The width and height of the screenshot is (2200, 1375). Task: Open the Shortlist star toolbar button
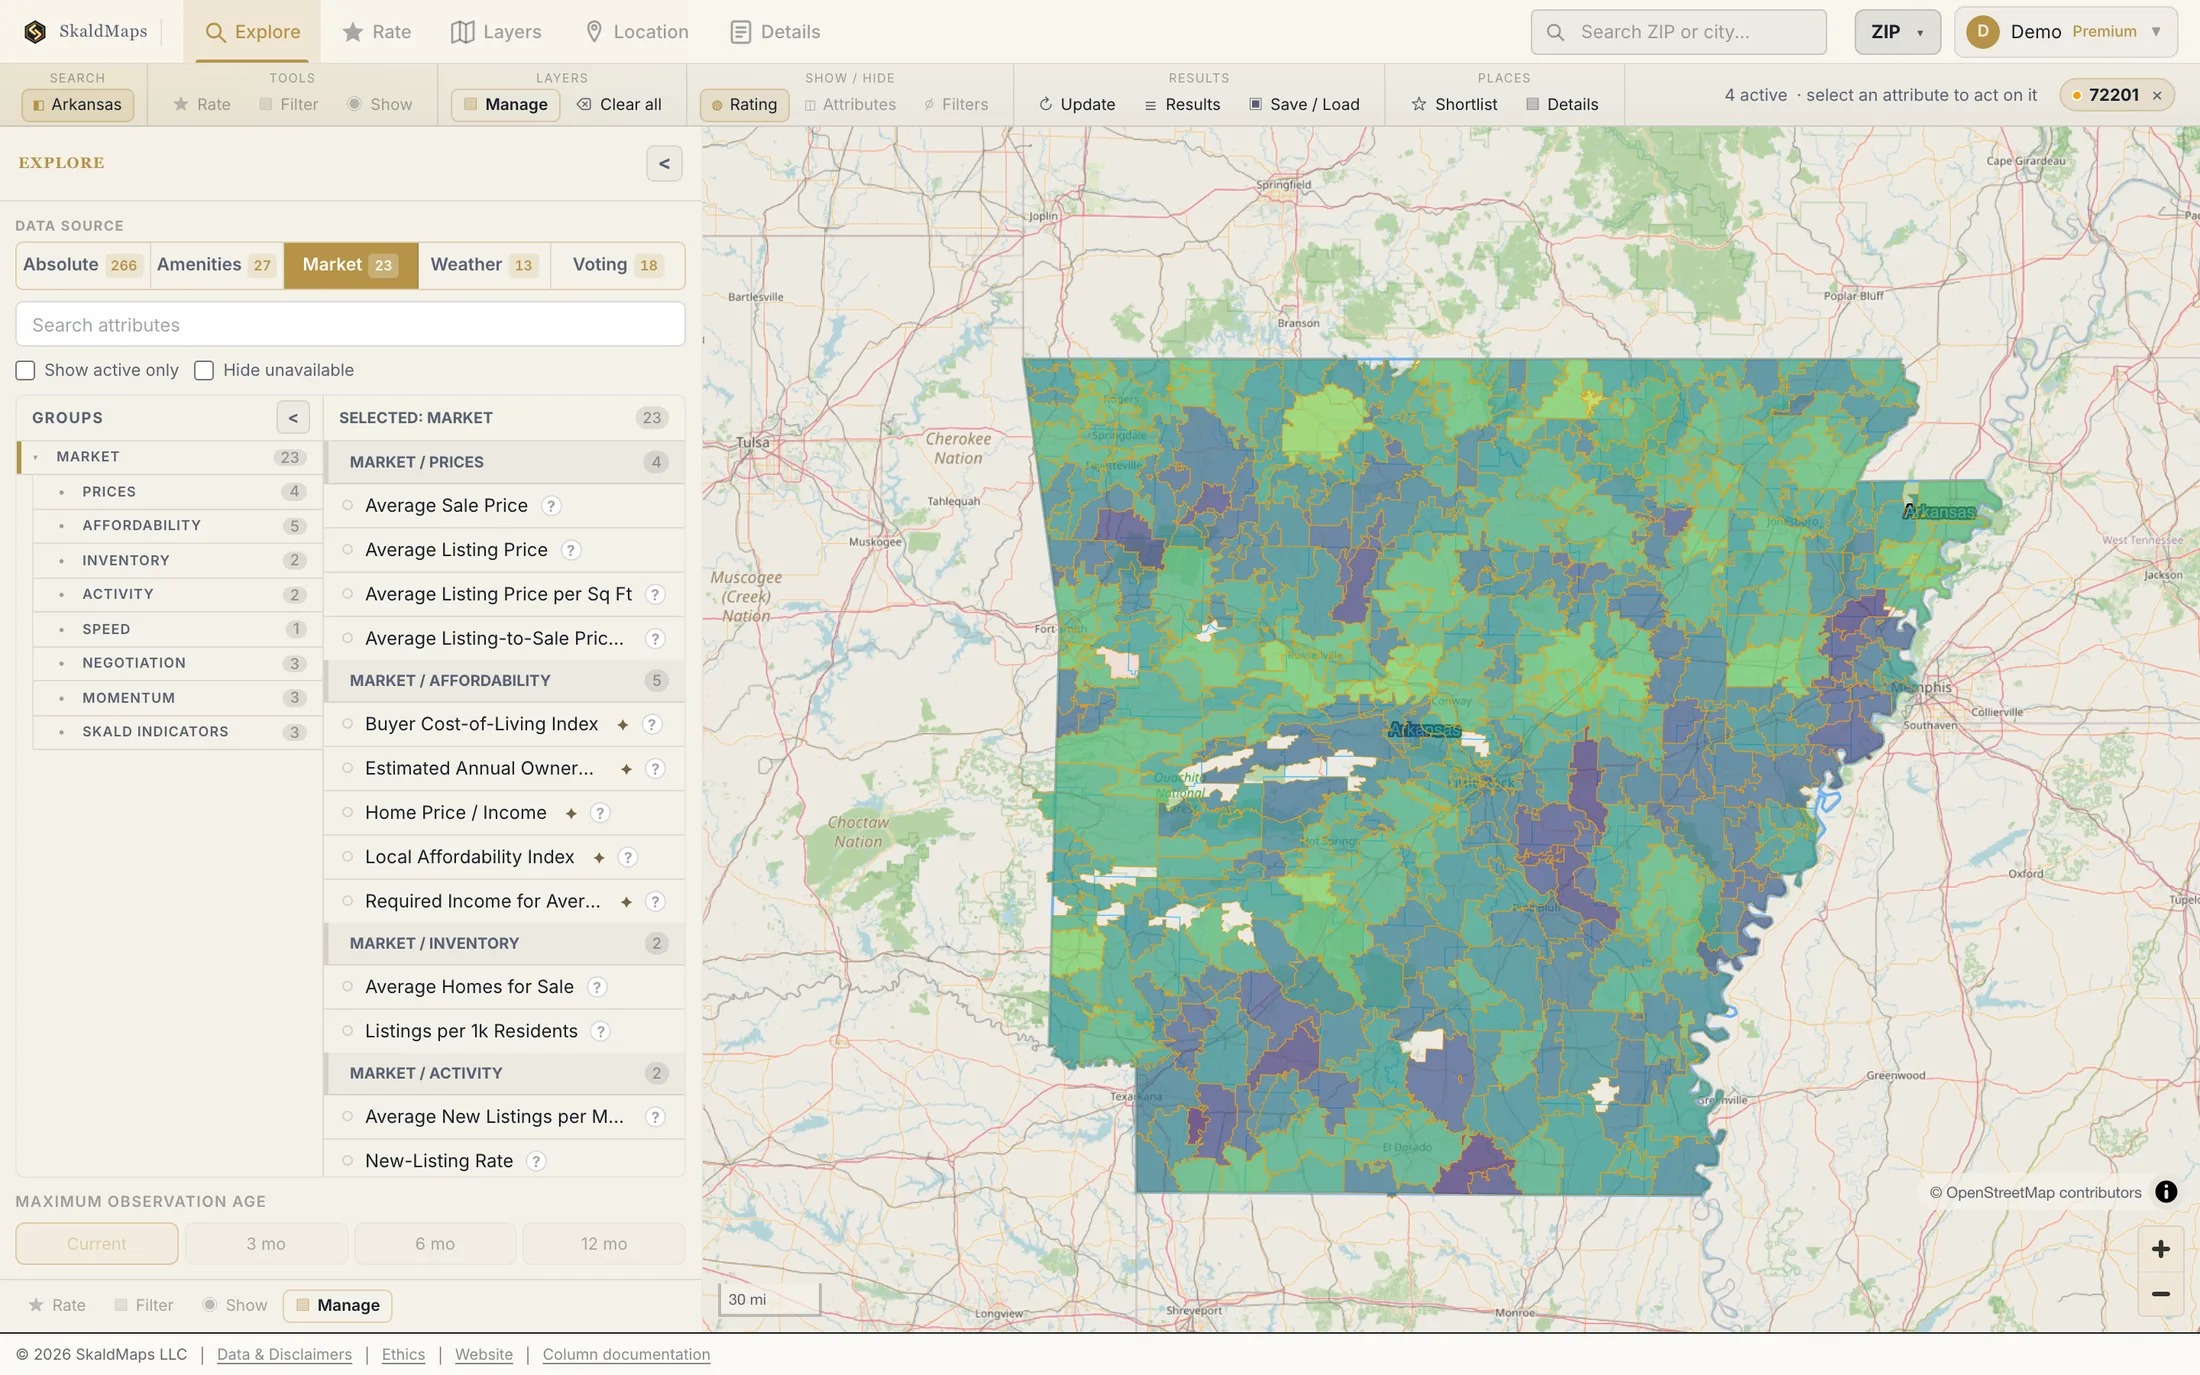click(x=1454, y=104)
